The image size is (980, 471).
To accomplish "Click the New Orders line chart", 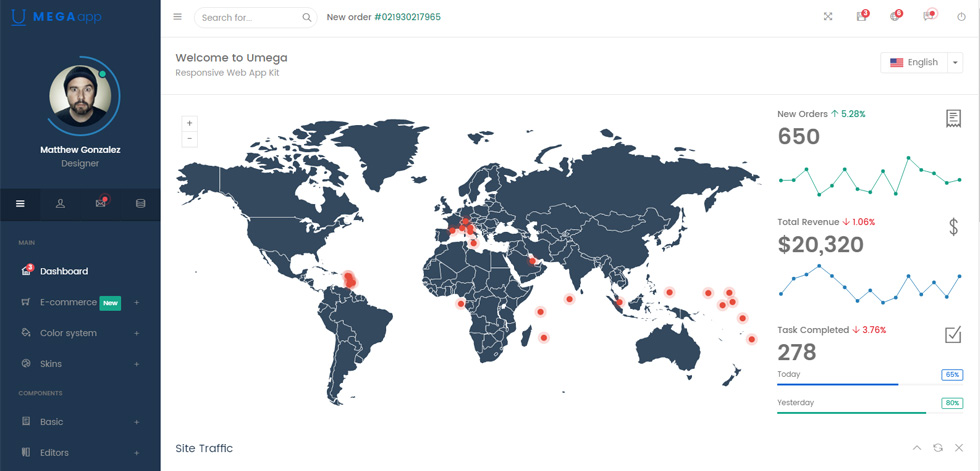I will coord(870,177).
